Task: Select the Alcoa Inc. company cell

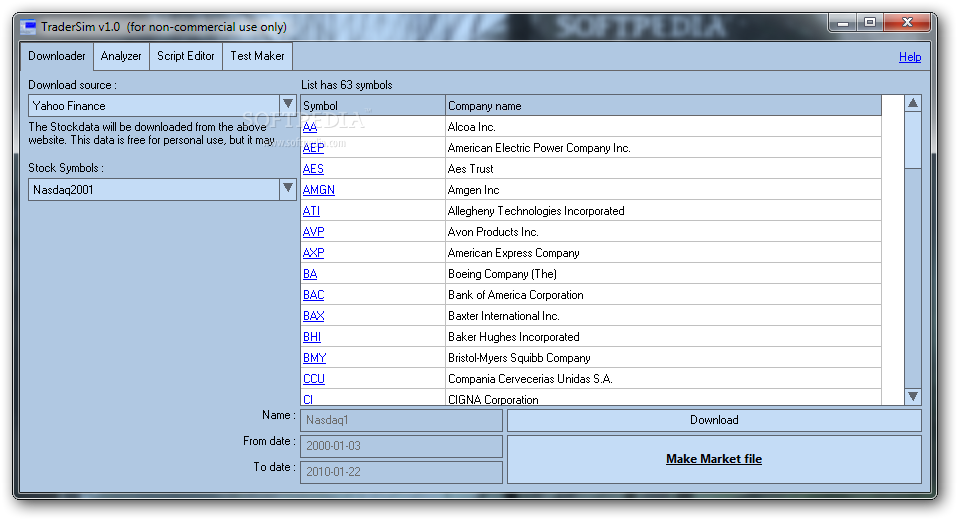Action: pos(664,126)
